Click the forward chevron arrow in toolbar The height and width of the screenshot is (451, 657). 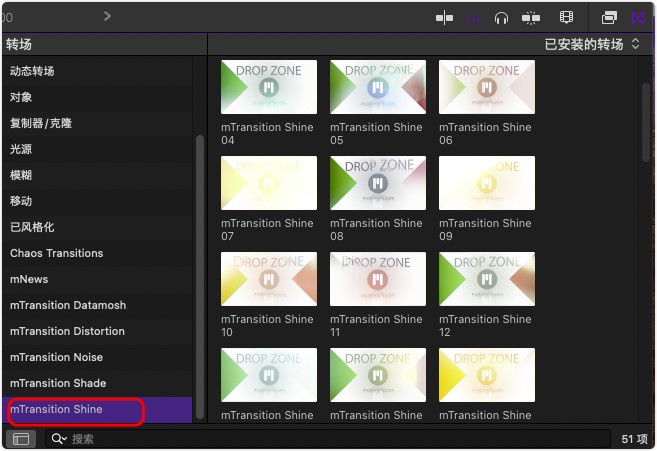[107, 16]
